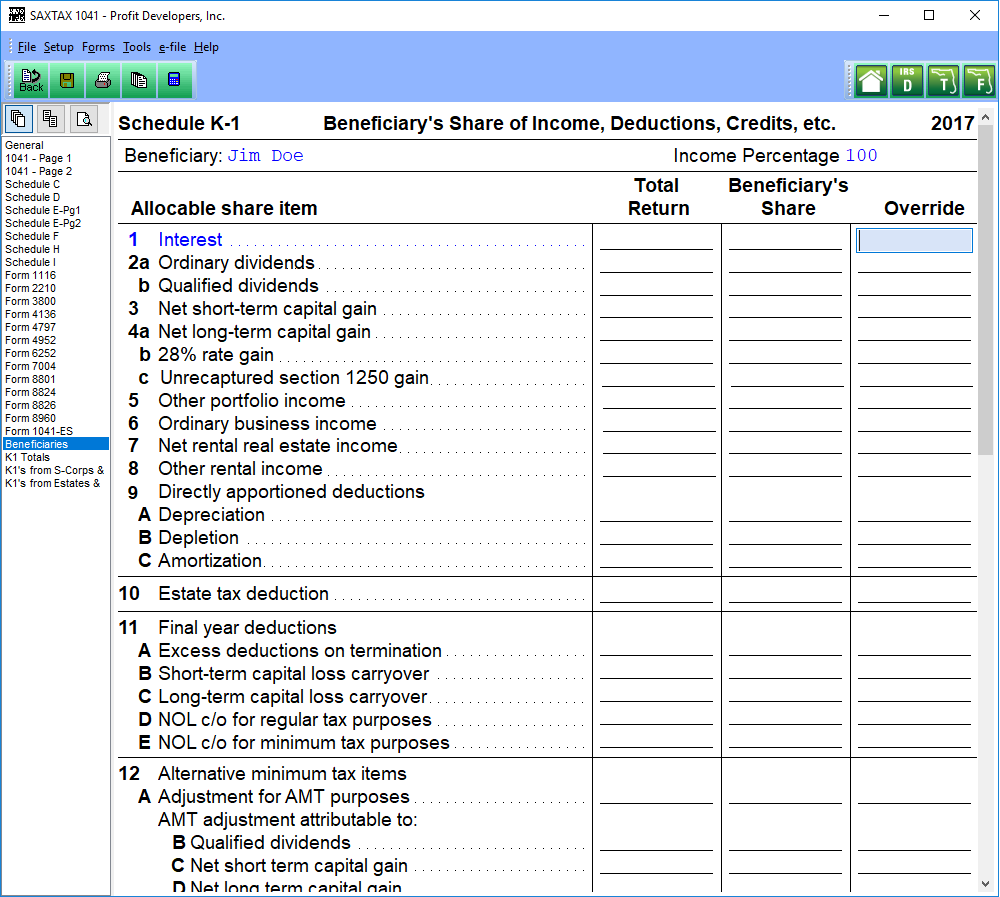This screenshot has width=1000, height=897.
Task: Click Override field for Ordinary dividends
Action: pyautogui.click(x=914, y=263)
